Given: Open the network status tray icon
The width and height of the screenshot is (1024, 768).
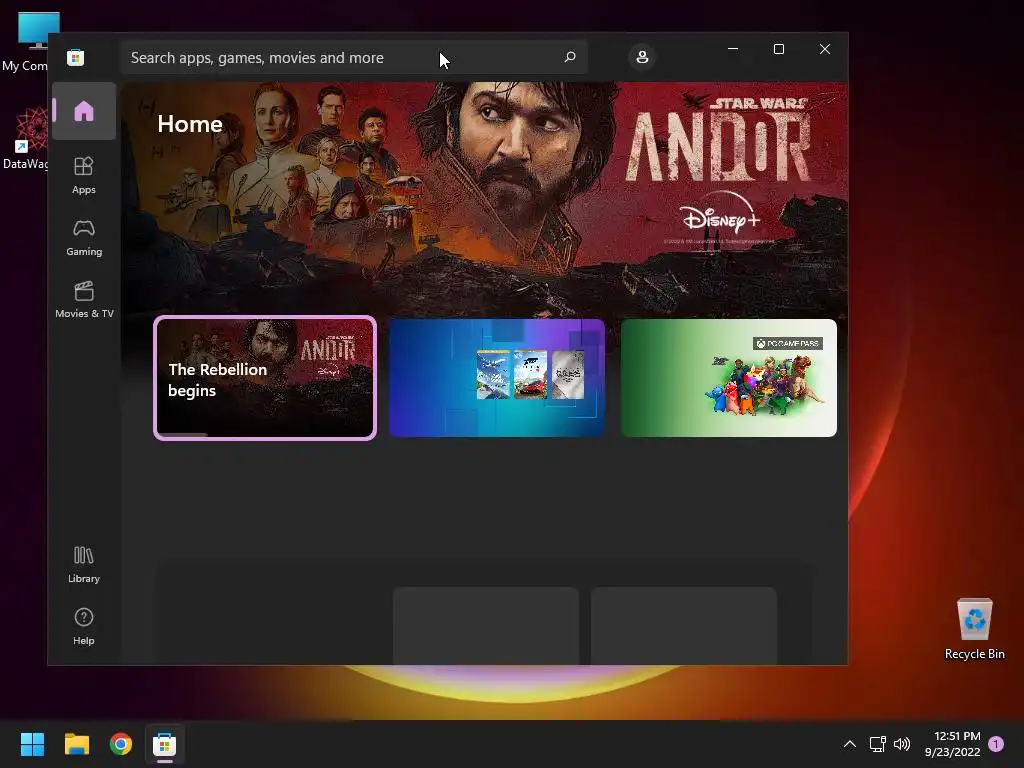Looking at the screenshot, I should pyautogui.click(x=878, y=744).
